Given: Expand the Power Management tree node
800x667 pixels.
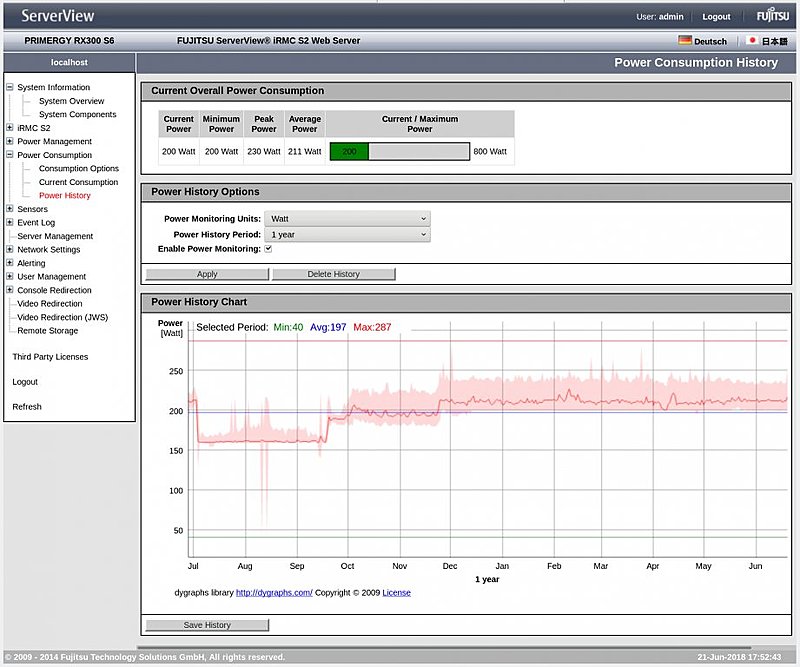Looking at the screenshot, I should pyautogui.click(x=10, y=142).
